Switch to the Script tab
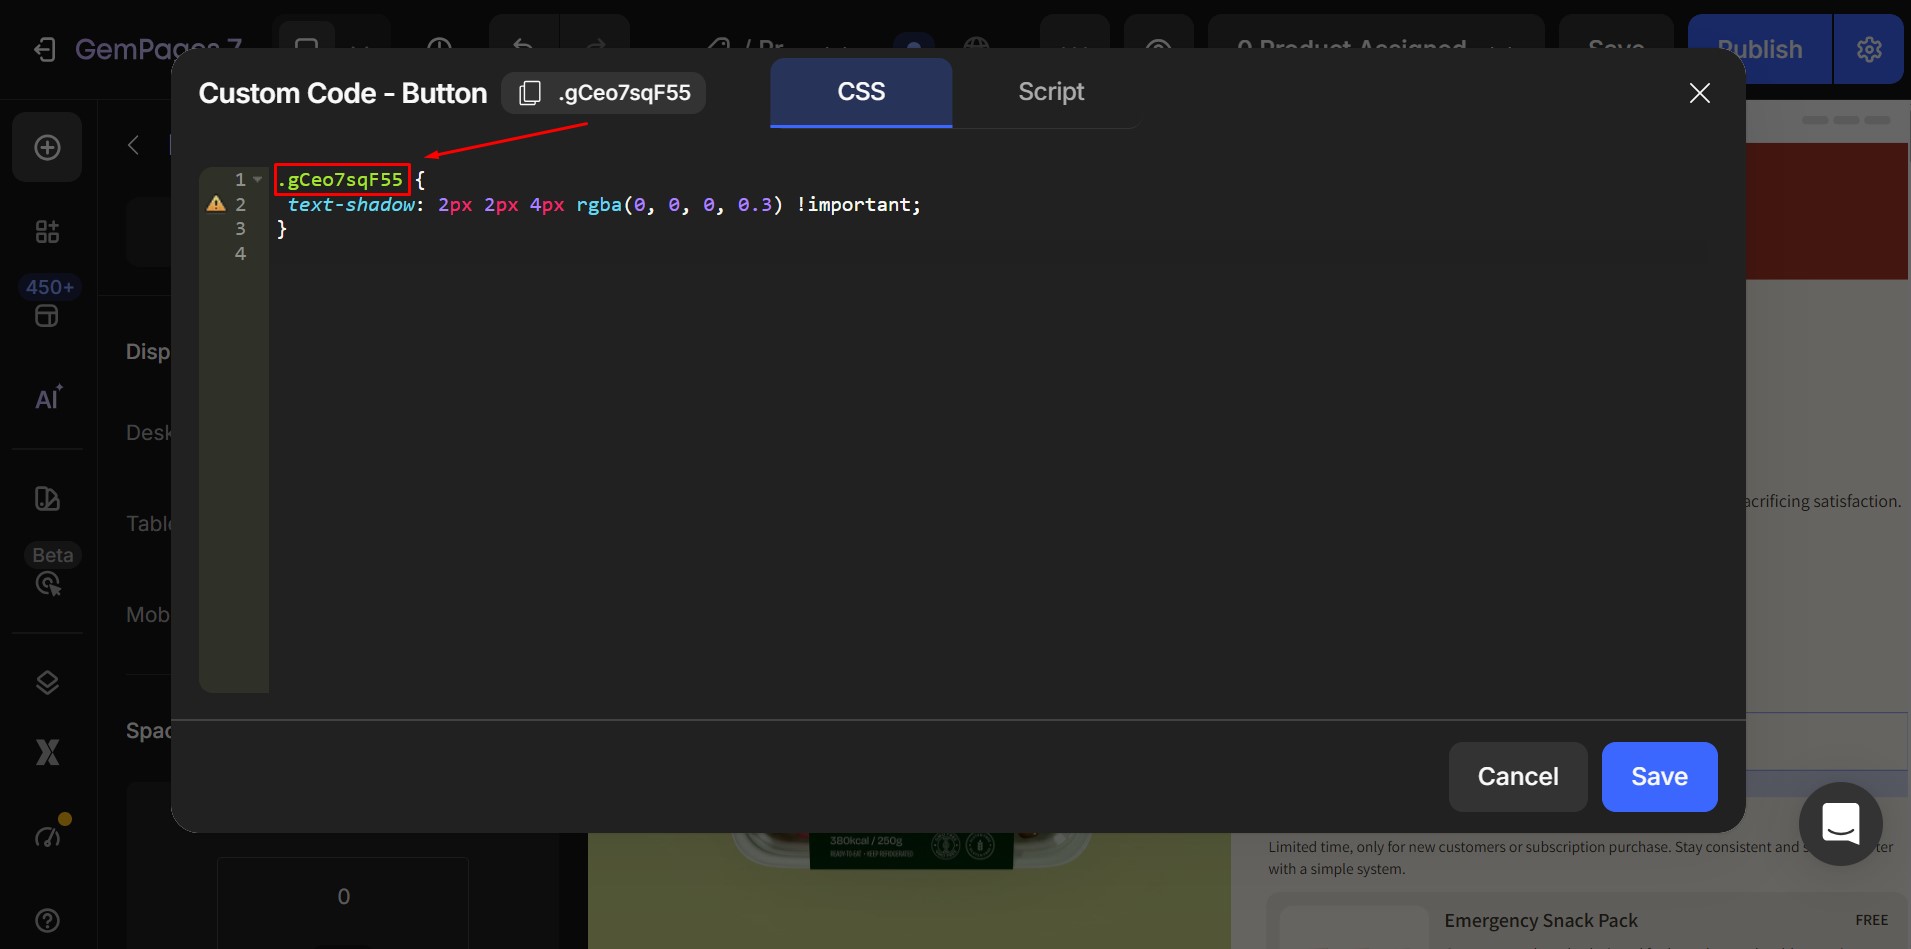This screenshot has width=1911, height=949. (x=1050, y=92)
